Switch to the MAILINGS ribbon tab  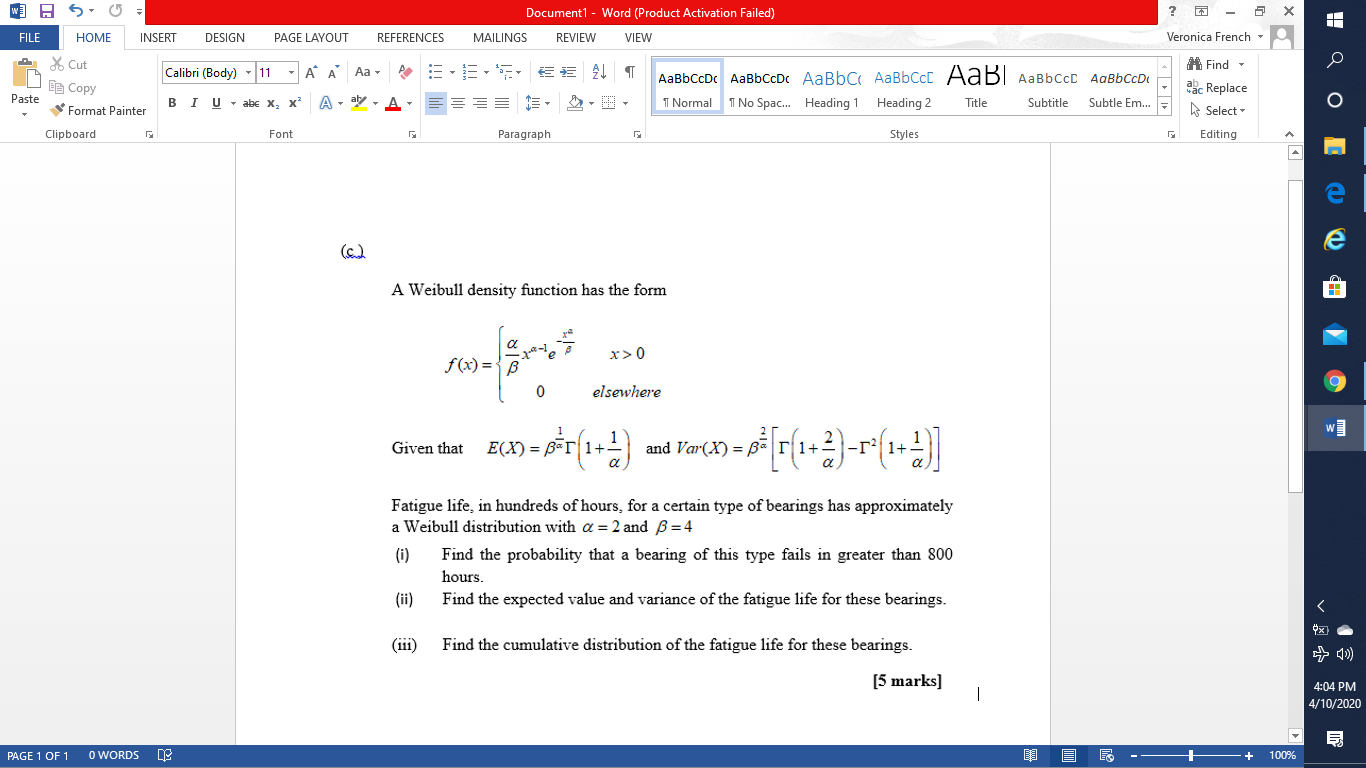[499, 38]
